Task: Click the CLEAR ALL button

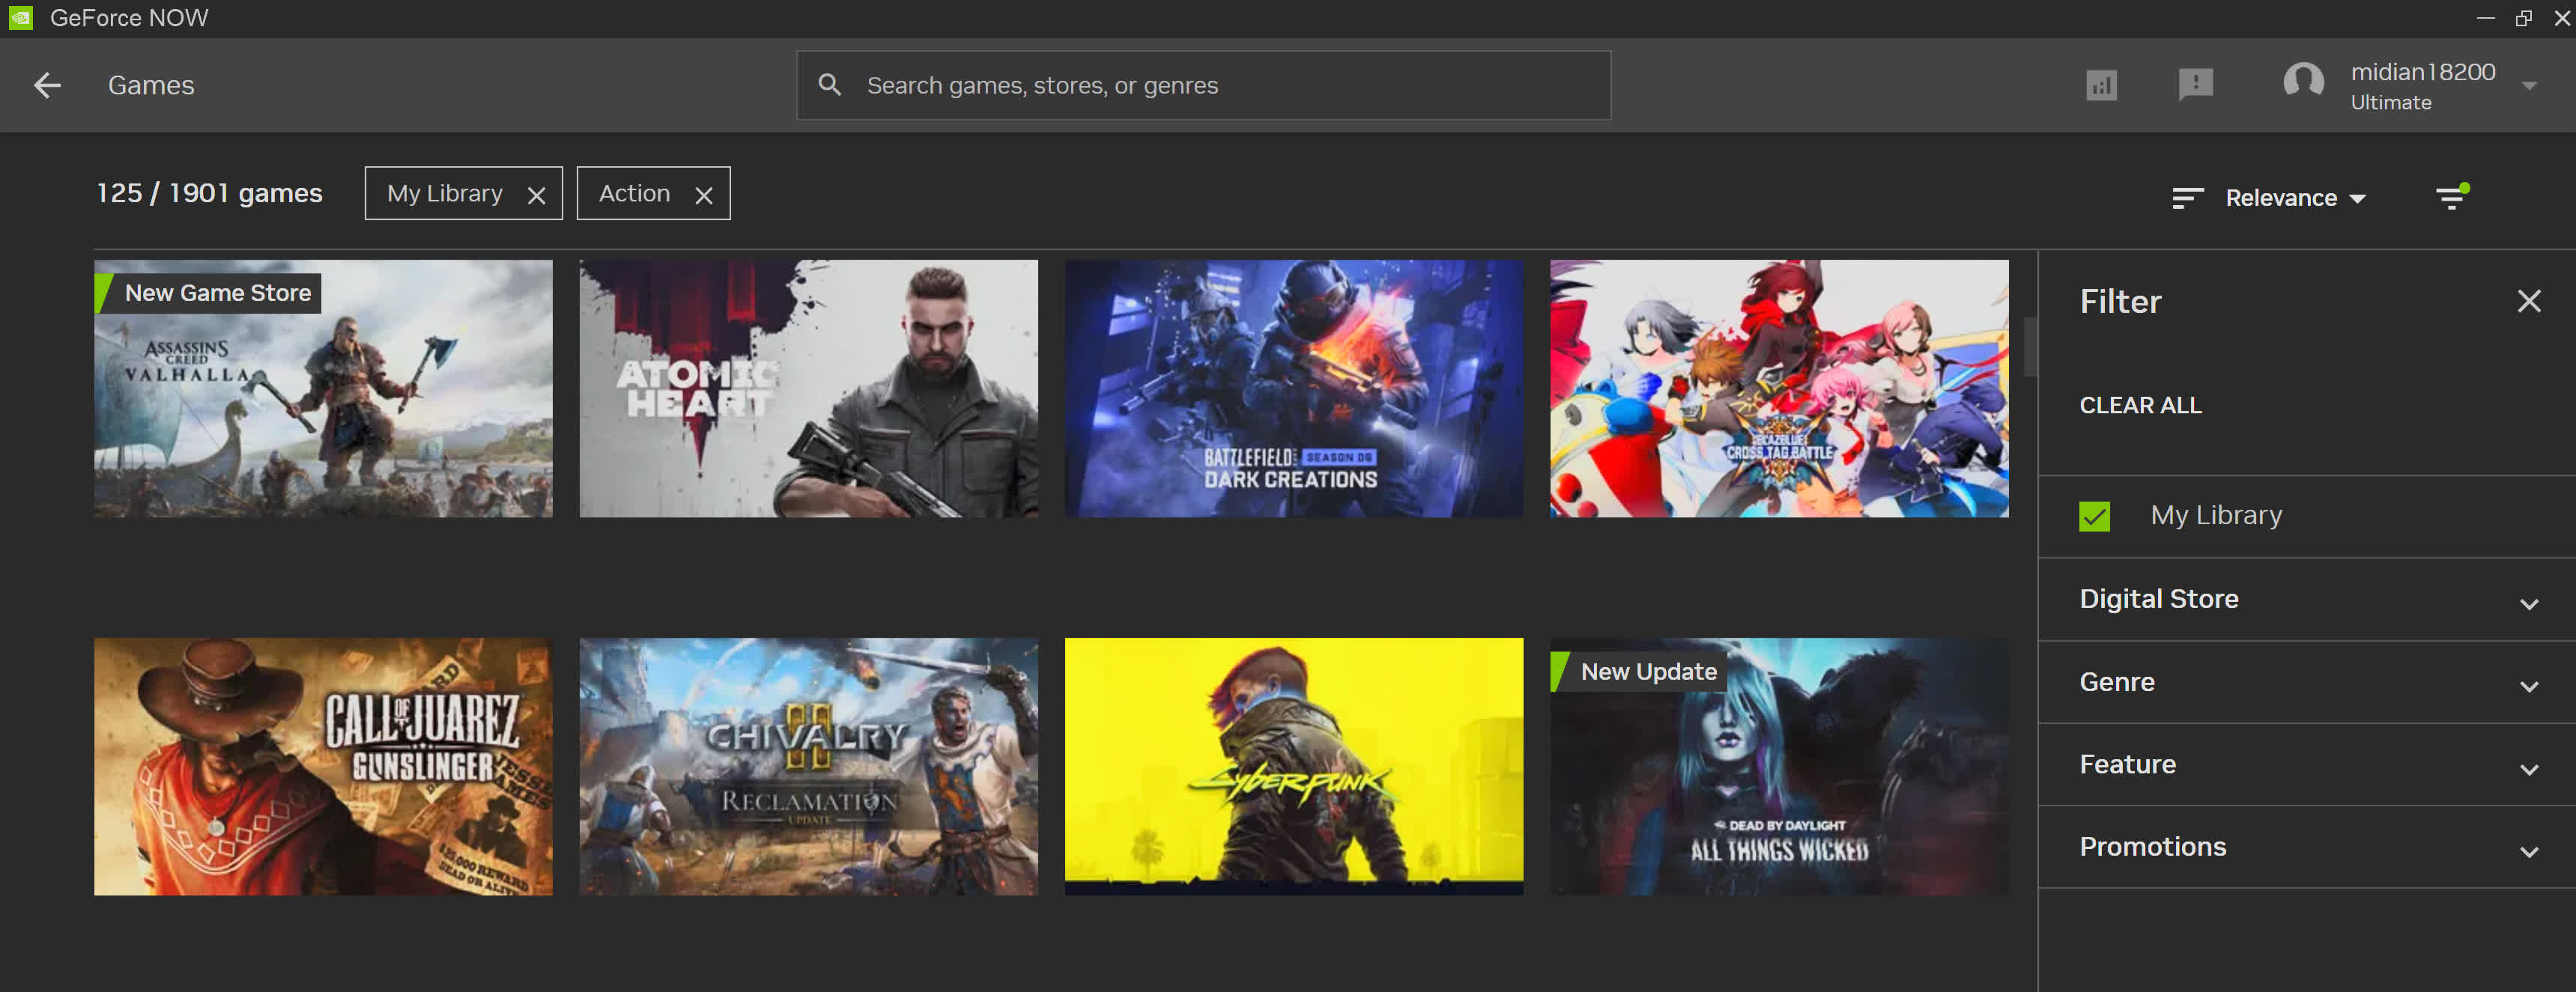Action: pyautogui.click(x=2140, y=405)
